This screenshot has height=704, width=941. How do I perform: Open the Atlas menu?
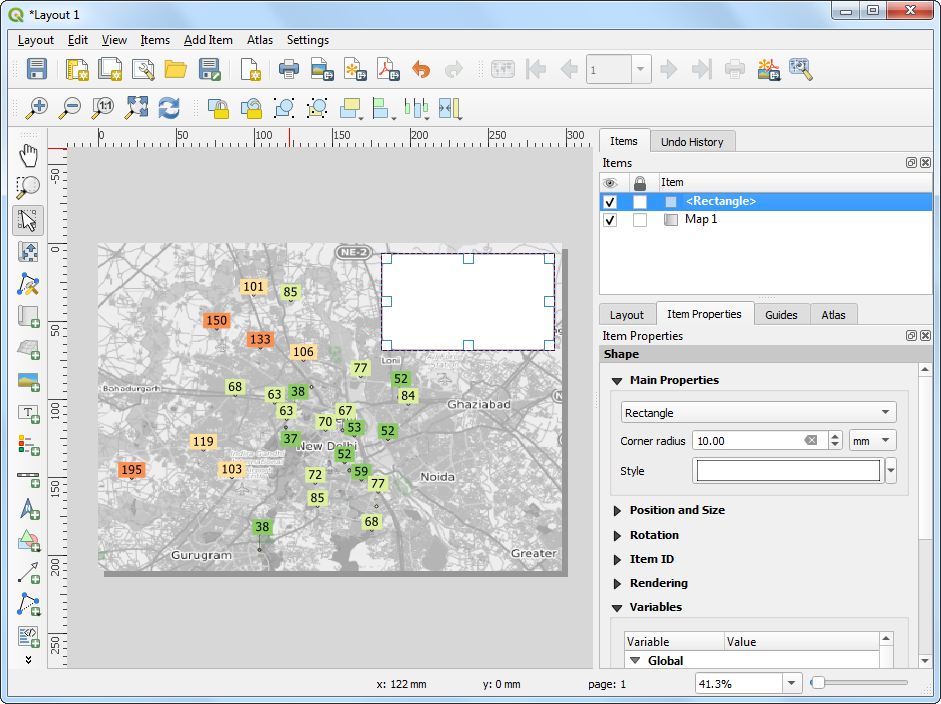[260, 40]
